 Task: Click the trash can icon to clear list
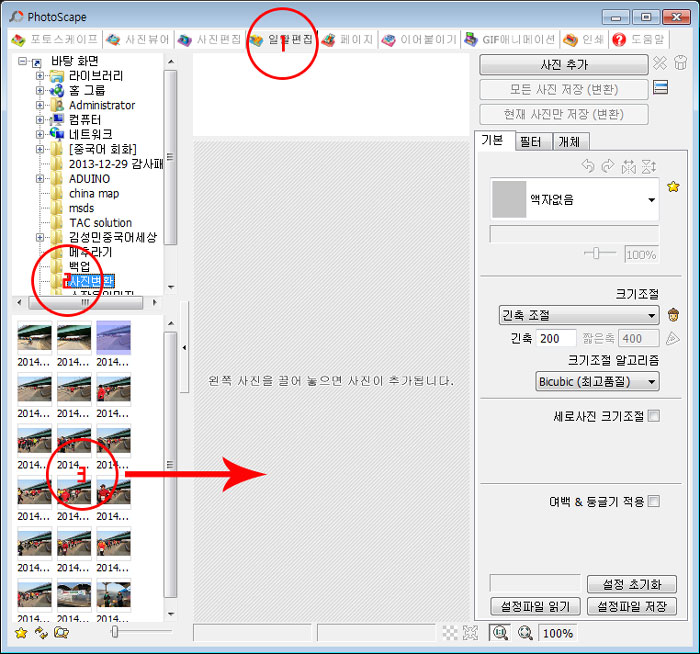680,63
